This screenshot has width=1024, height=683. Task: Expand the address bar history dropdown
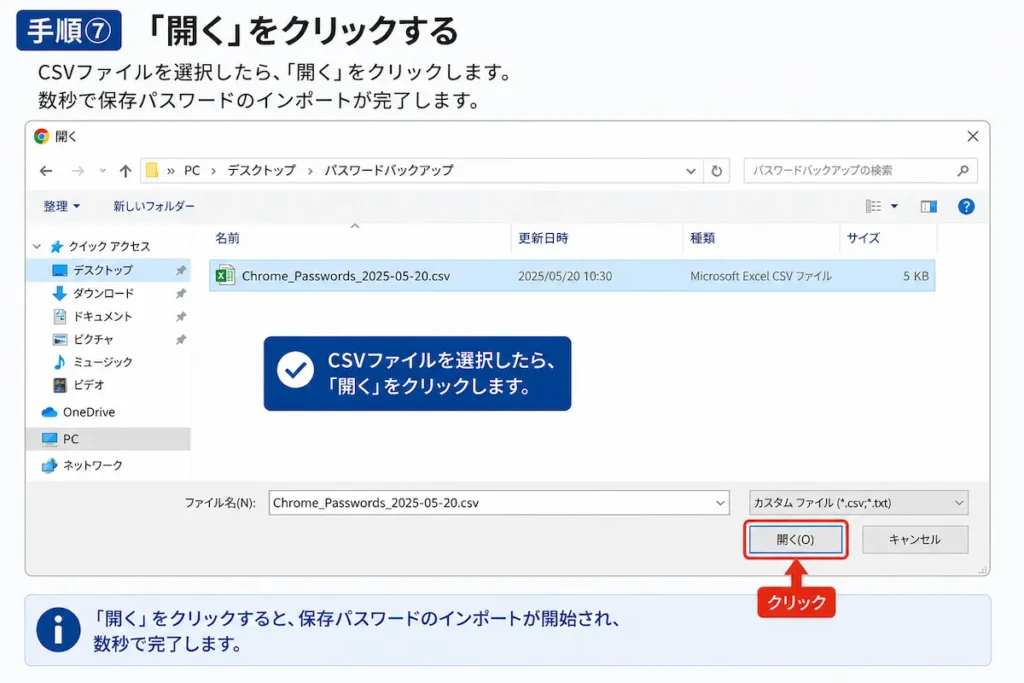690,171
